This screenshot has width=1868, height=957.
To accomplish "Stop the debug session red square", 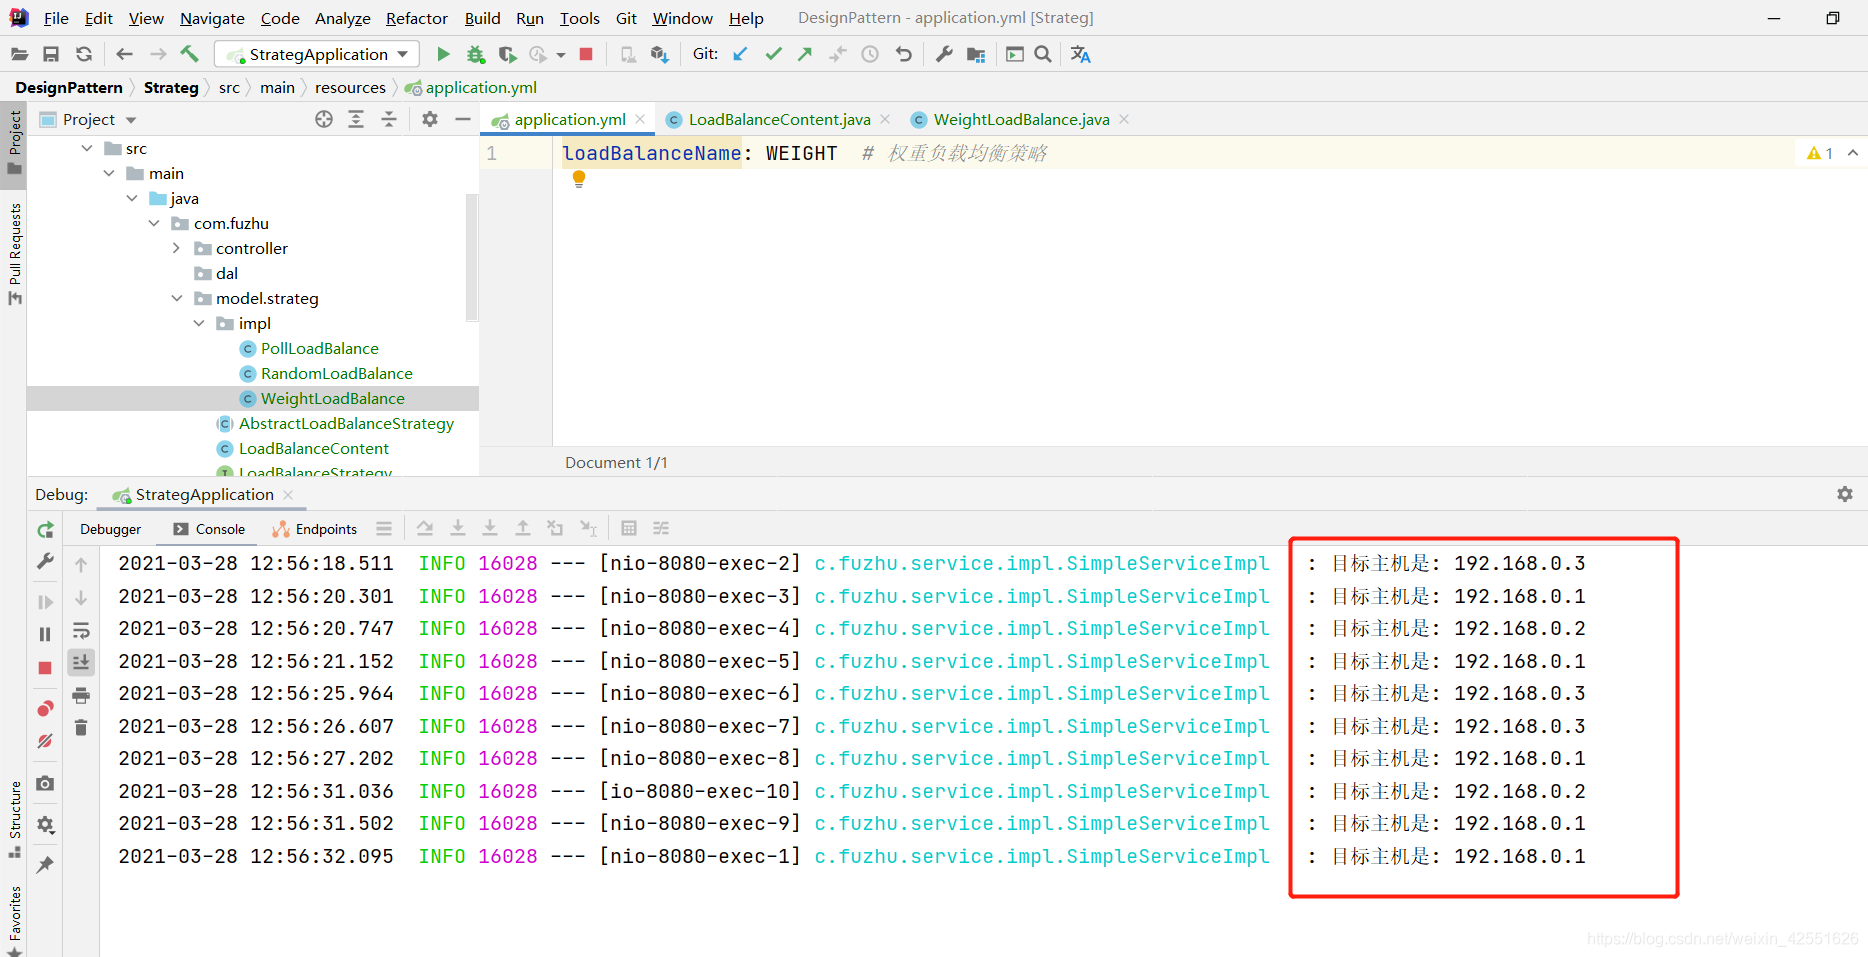I will click(45, 668).
